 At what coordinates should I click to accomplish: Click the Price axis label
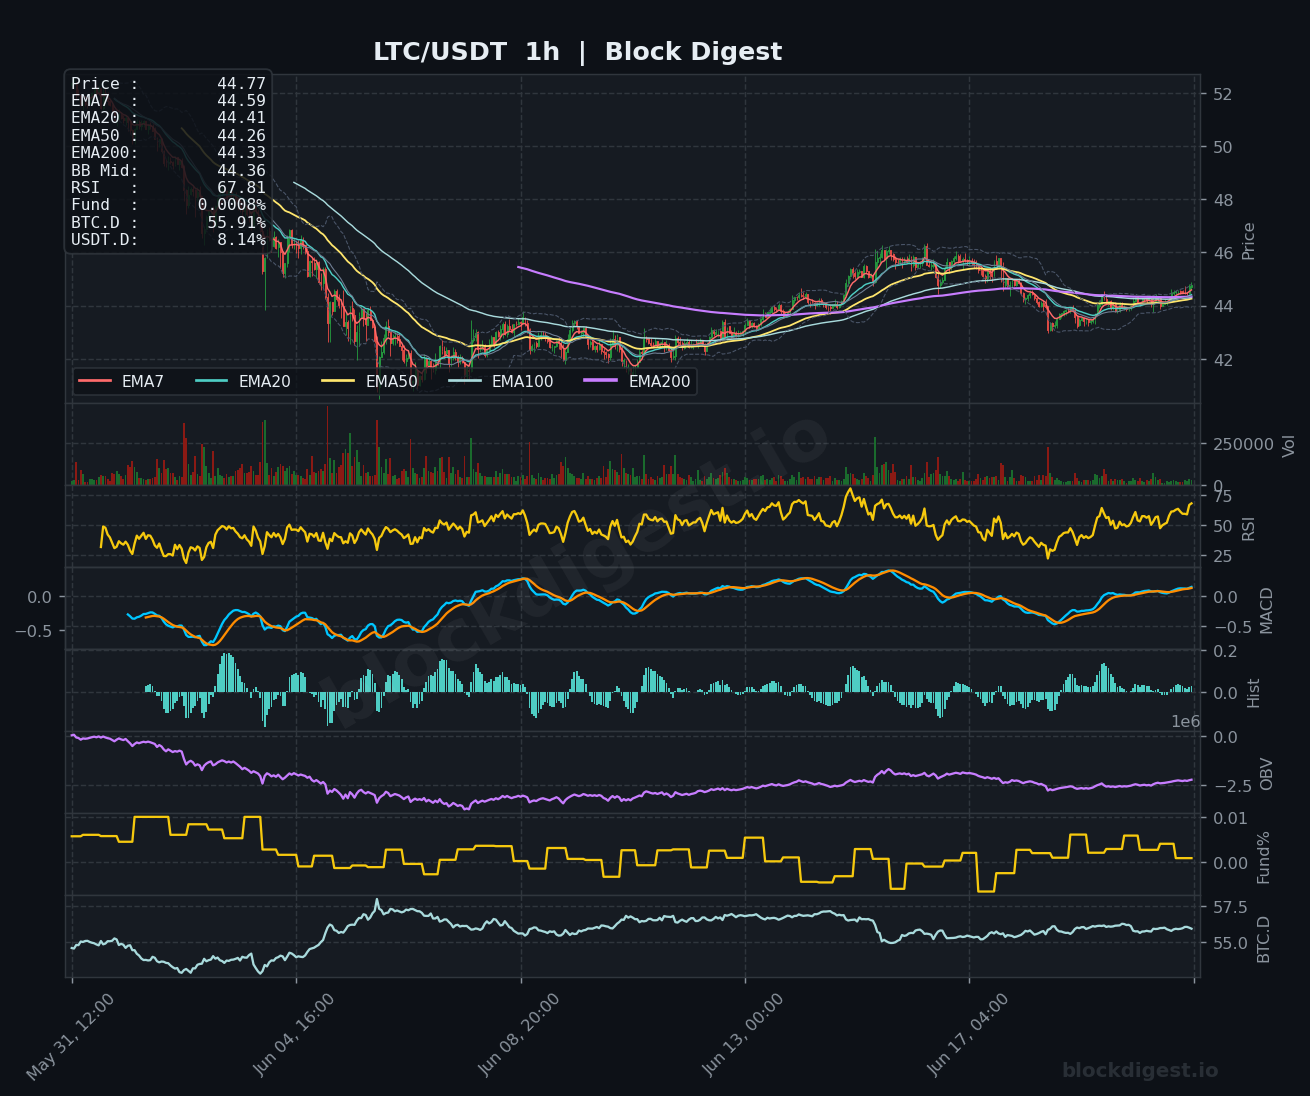click(1248, 241)
